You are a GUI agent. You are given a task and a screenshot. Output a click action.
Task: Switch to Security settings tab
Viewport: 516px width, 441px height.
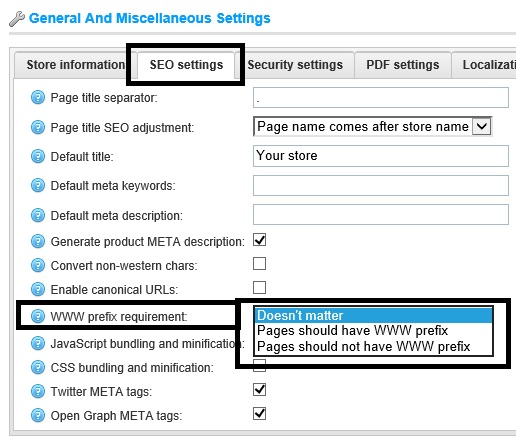tap(295, 65)
